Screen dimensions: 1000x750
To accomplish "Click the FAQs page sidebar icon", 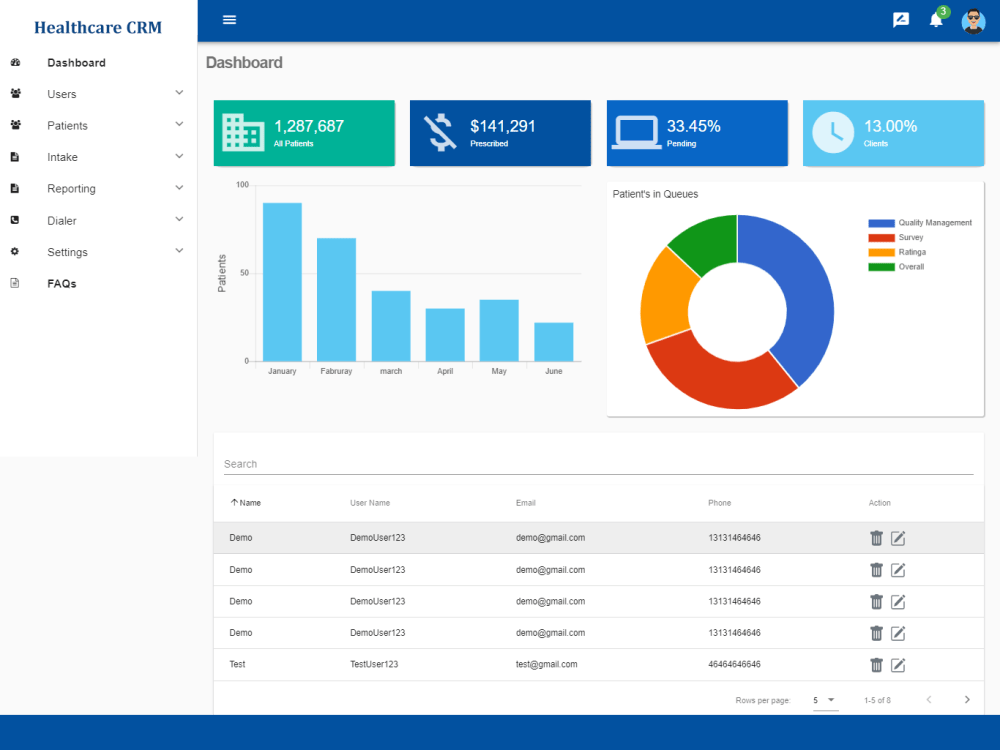I will pos(15,283).
